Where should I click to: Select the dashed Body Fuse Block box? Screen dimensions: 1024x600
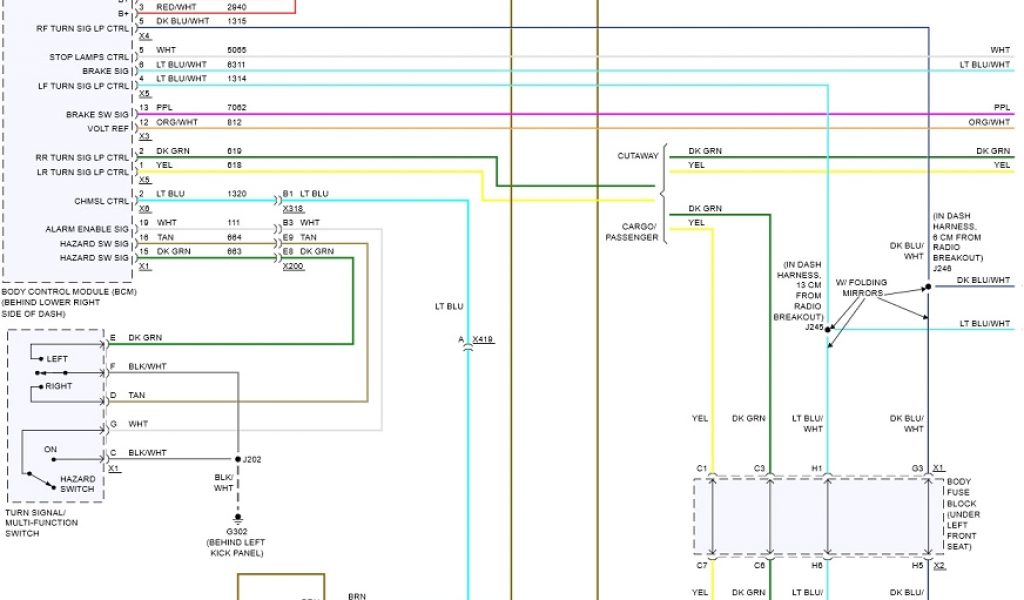click(x=819, y=516)
